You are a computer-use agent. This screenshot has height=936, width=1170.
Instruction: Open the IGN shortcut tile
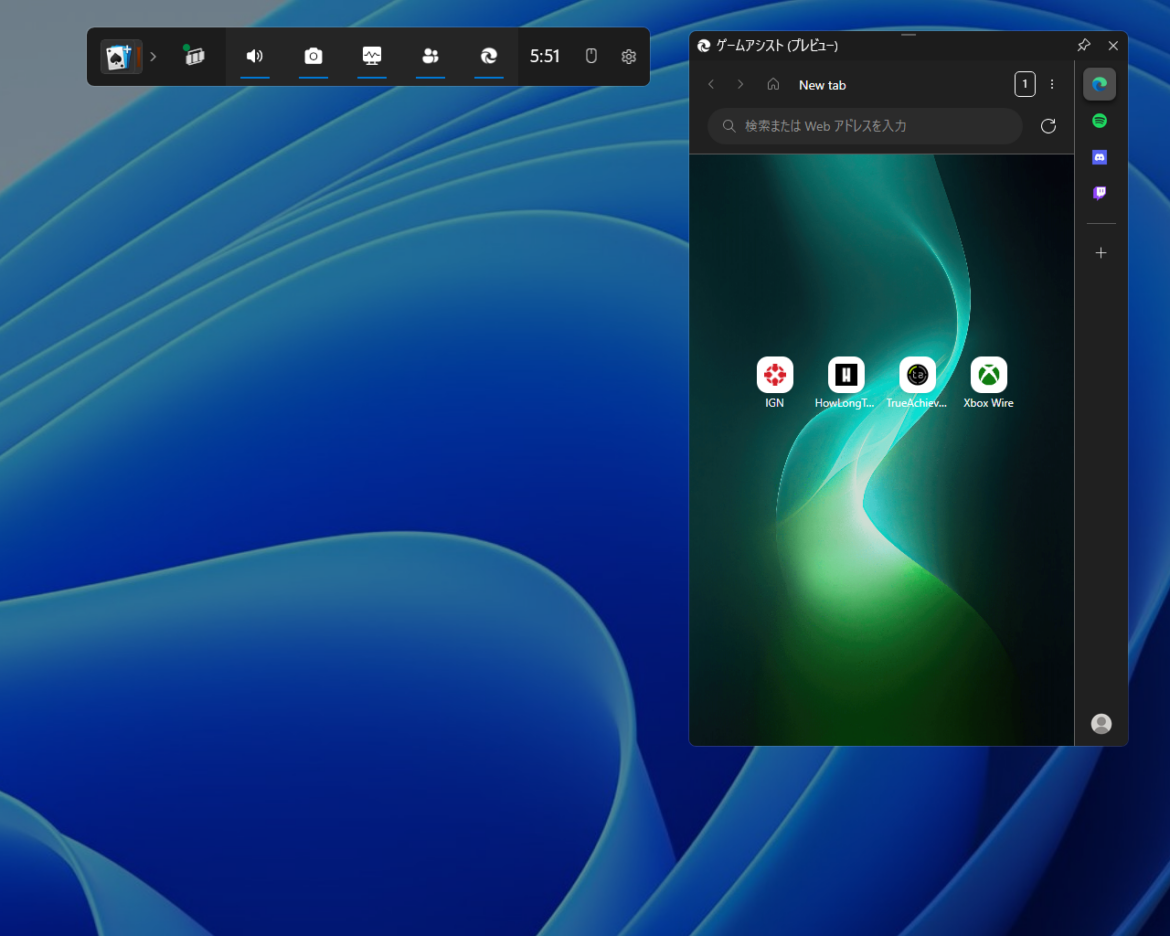(x=775, y=383)
